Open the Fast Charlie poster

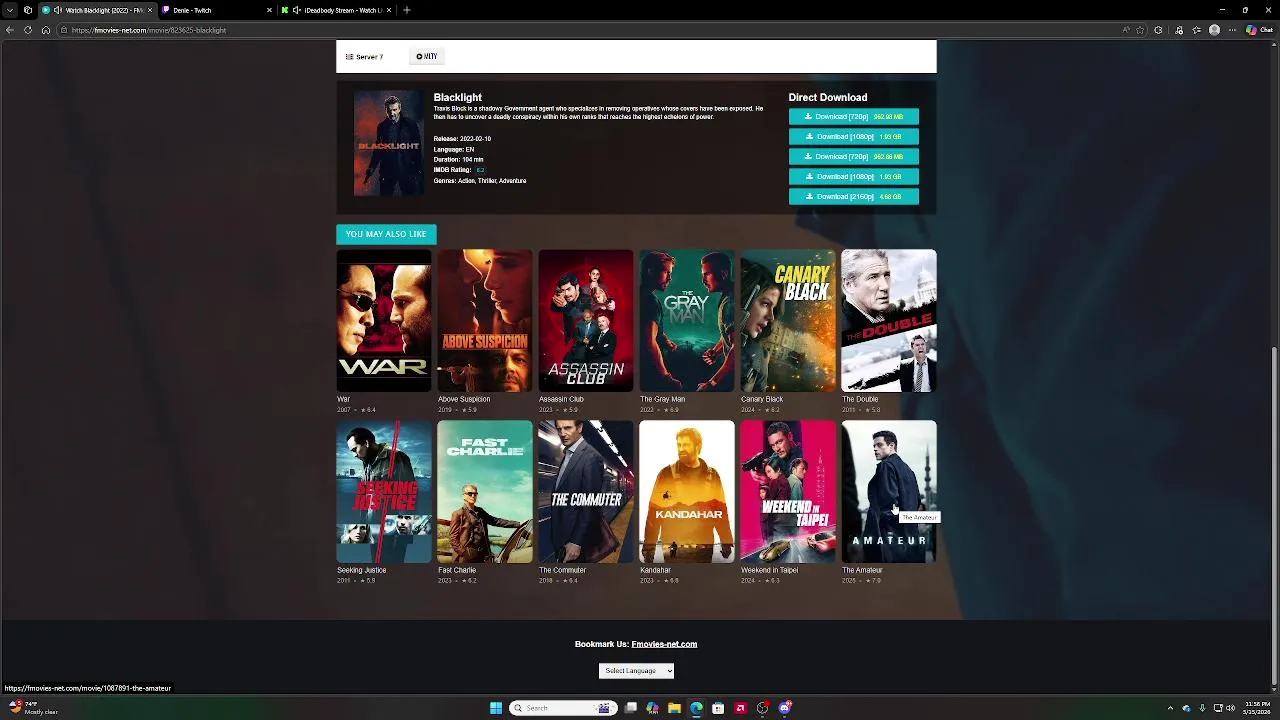click(x=485, y=492)
